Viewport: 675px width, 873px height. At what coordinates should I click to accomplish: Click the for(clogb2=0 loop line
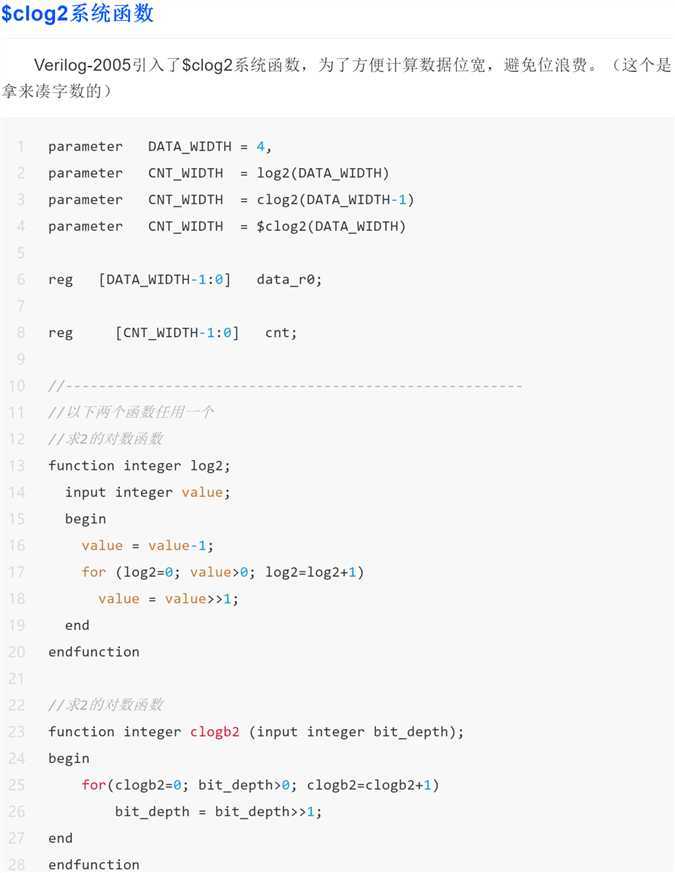pos(260,785)
